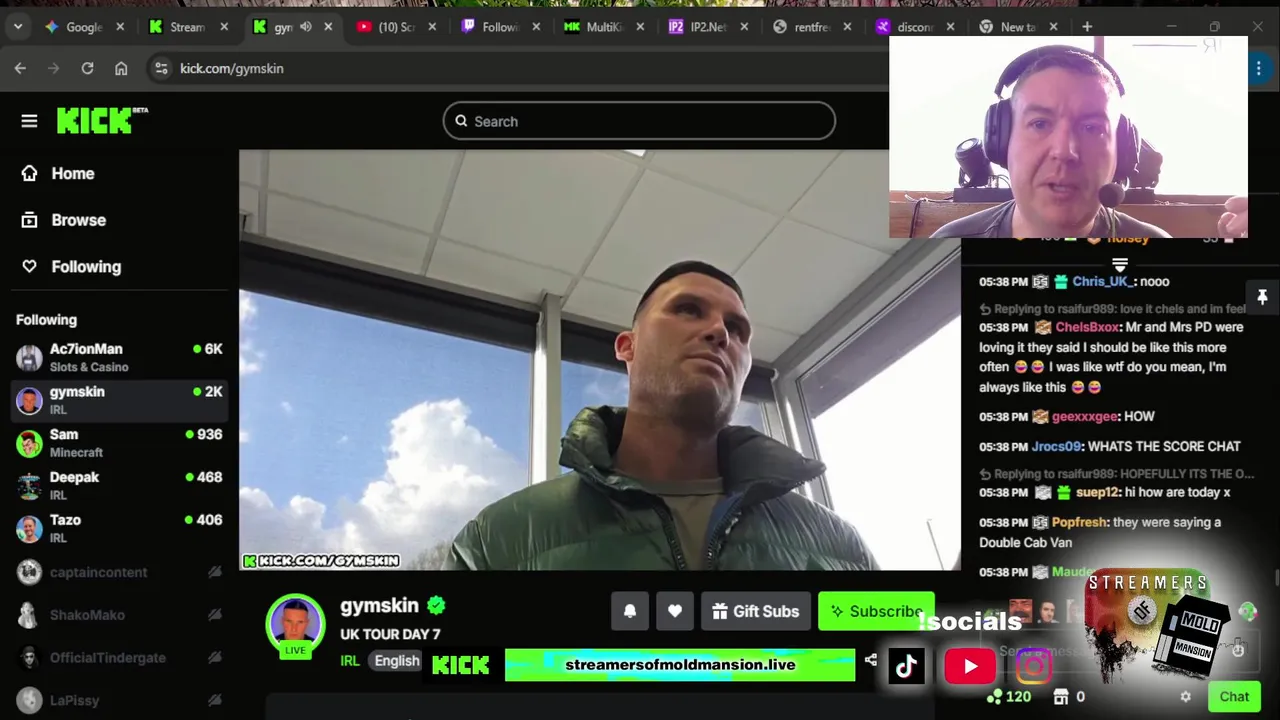Image resolution: width=1280 pixels, height=720 pixels.
Task: Open the IRL category link
Action: click(x=350, y=661)
